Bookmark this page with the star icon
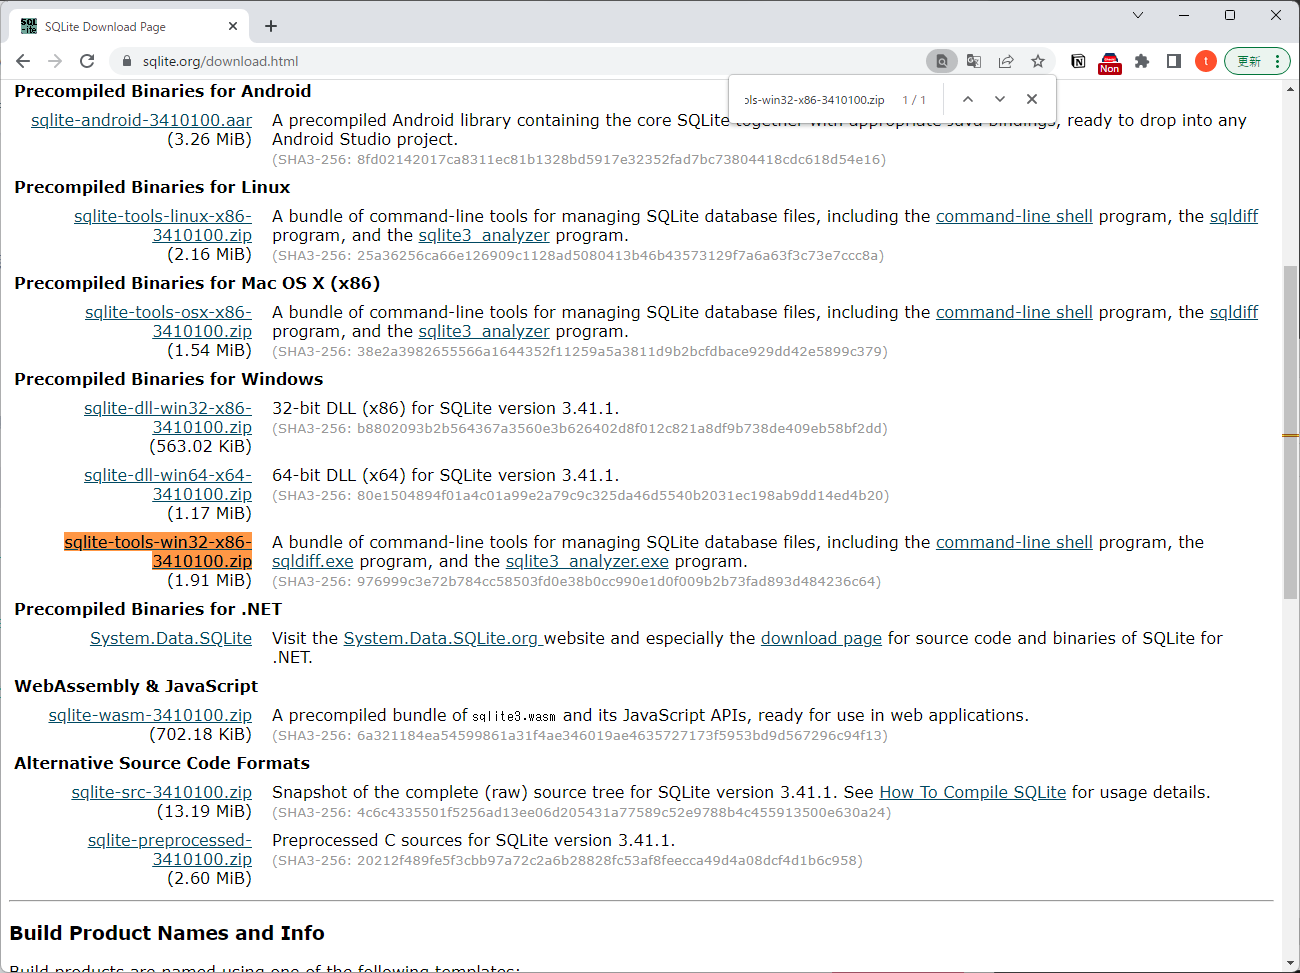Image resolution: width=1300 pixels, height=973 pixels. point(1038,61)
